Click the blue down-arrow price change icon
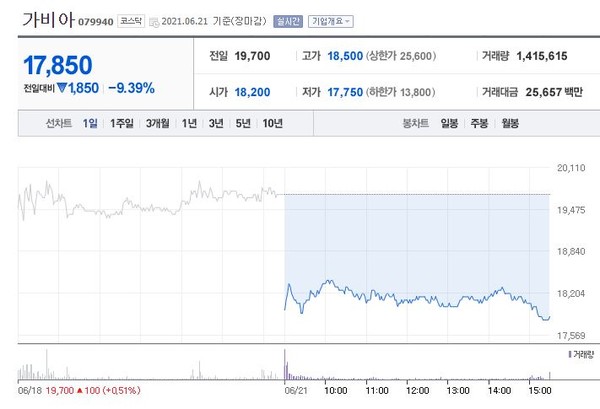600x409 pixels. [61, 88]
